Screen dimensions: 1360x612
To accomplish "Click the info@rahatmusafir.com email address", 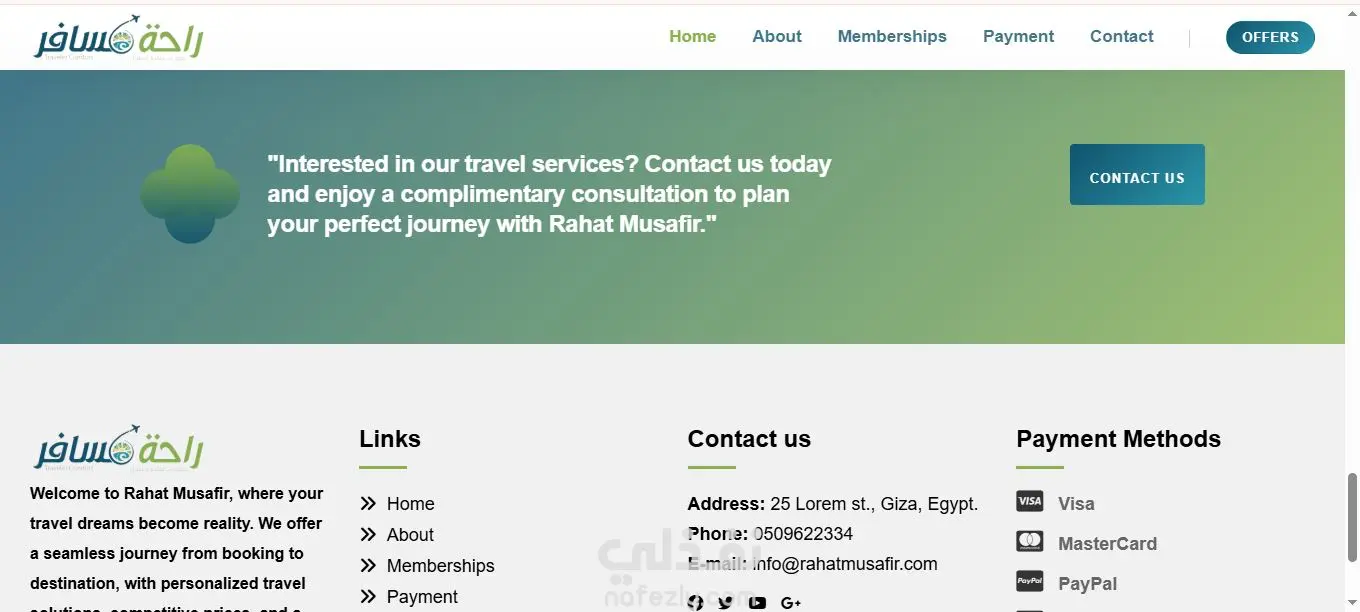I will 845,564.
